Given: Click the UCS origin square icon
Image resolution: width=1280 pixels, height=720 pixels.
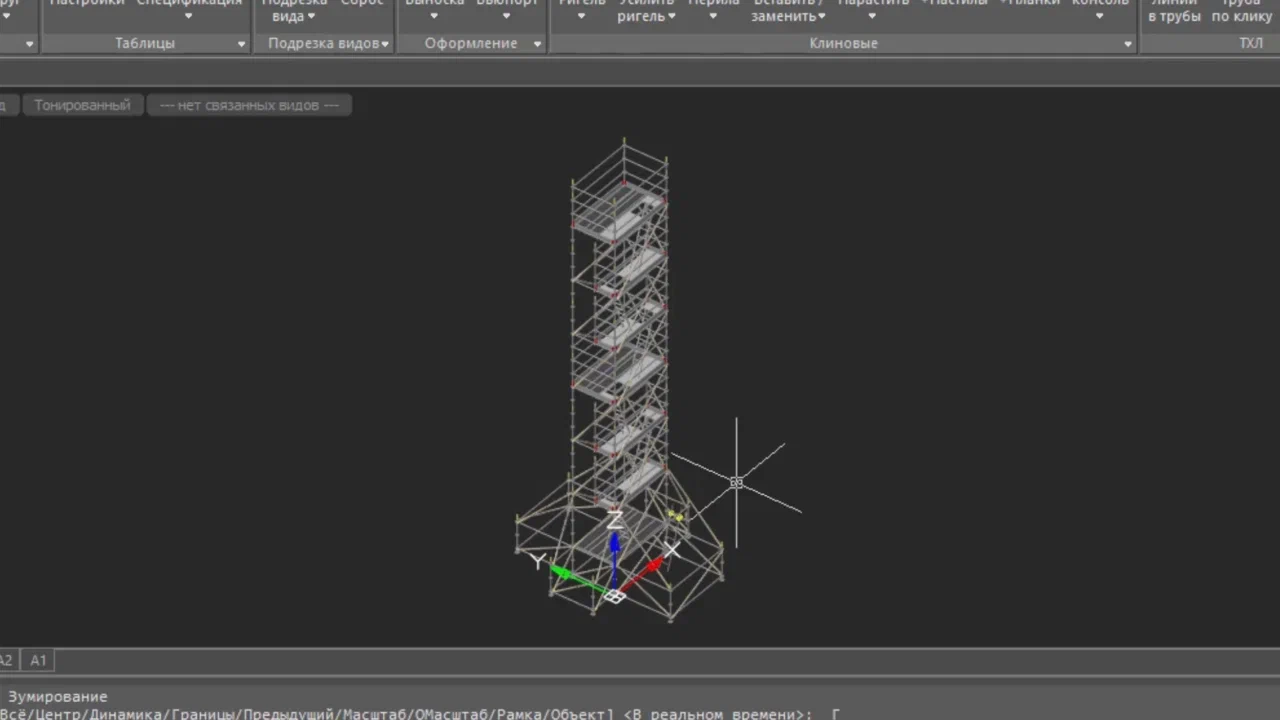Looking at the screenshot, I should point(615,596).
